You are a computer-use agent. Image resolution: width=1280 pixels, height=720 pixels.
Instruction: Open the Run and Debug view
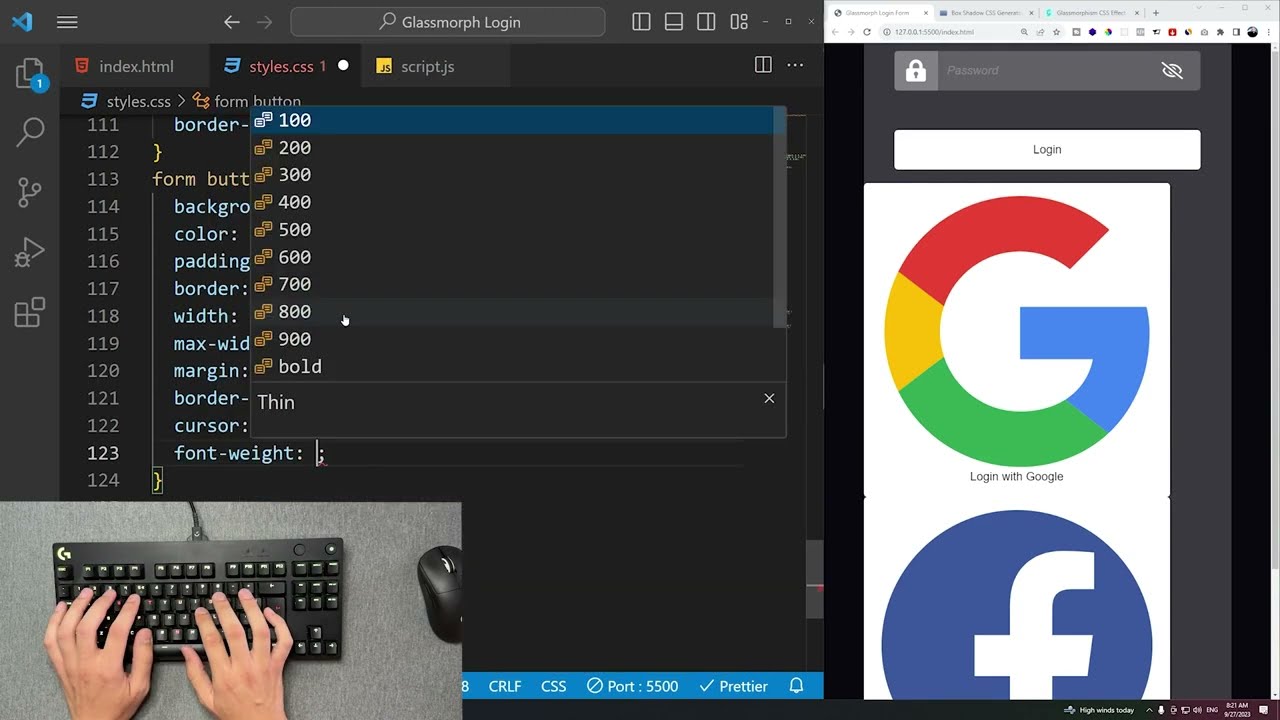click(x=31, y=252)
